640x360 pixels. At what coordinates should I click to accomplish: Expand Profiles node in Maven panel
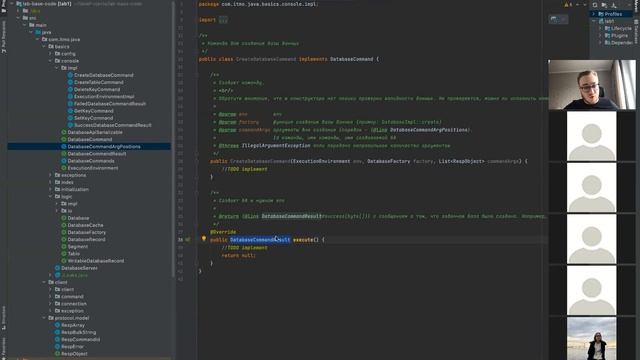pos(594,14)
